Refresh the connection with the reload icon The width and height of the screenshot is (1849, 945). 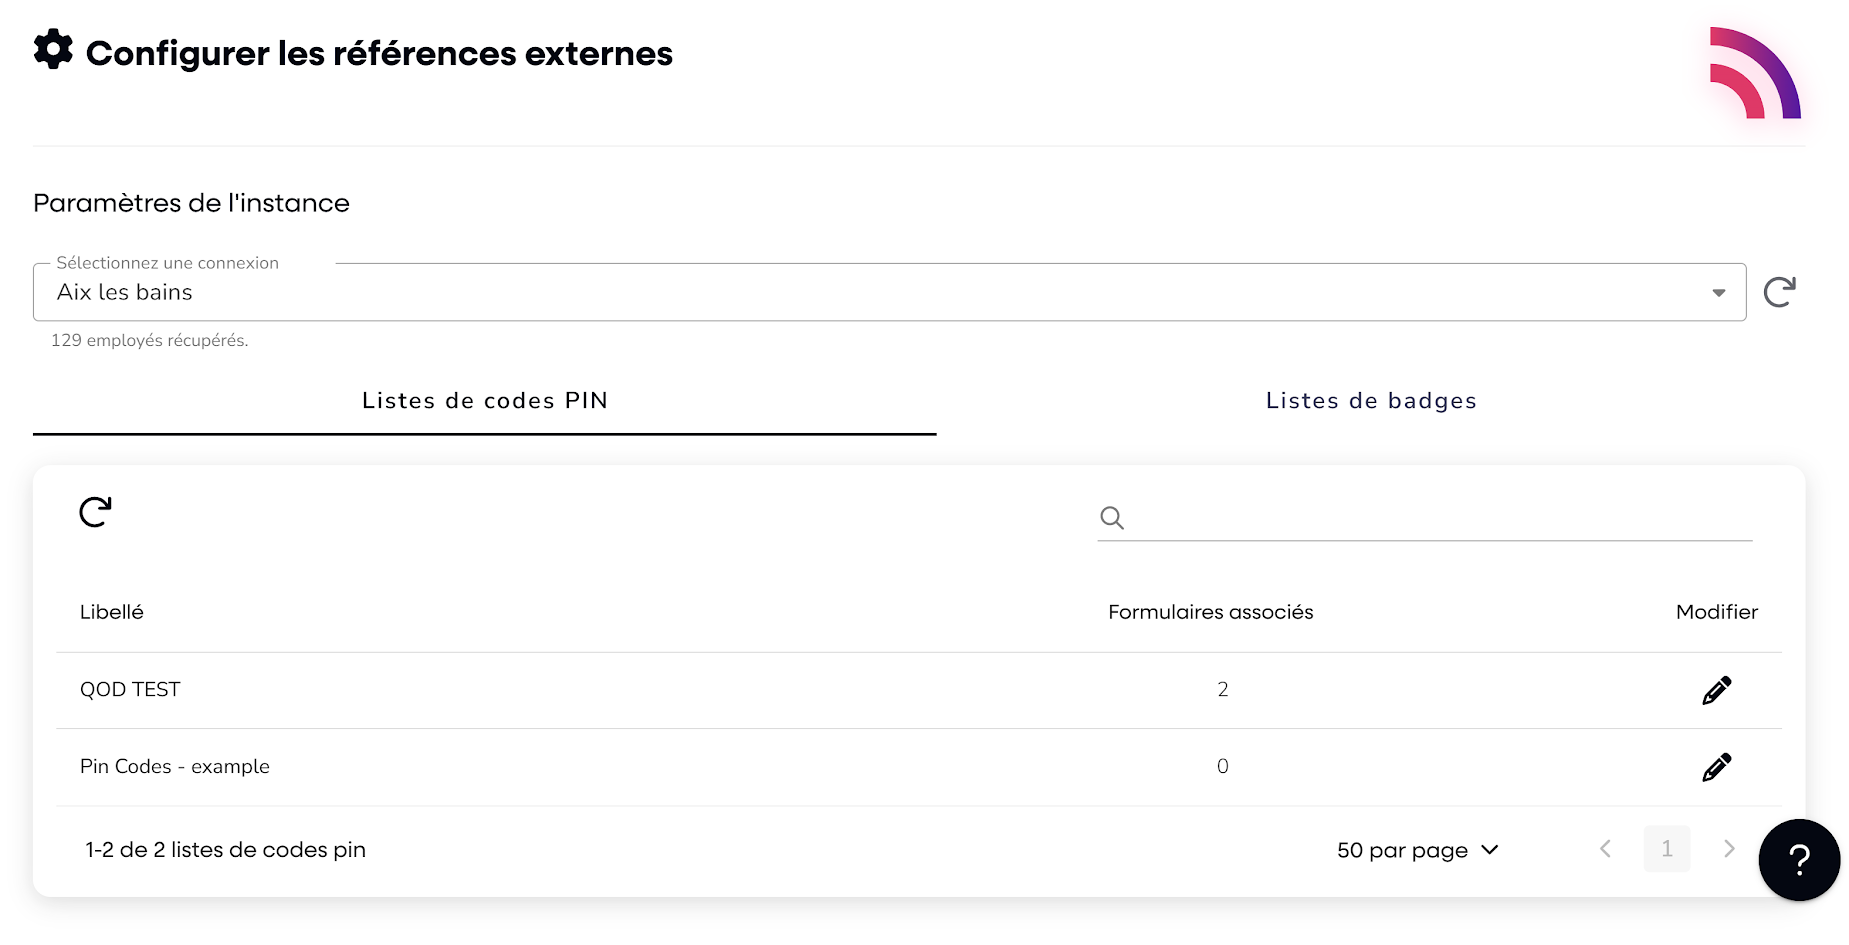[1779, 292]
